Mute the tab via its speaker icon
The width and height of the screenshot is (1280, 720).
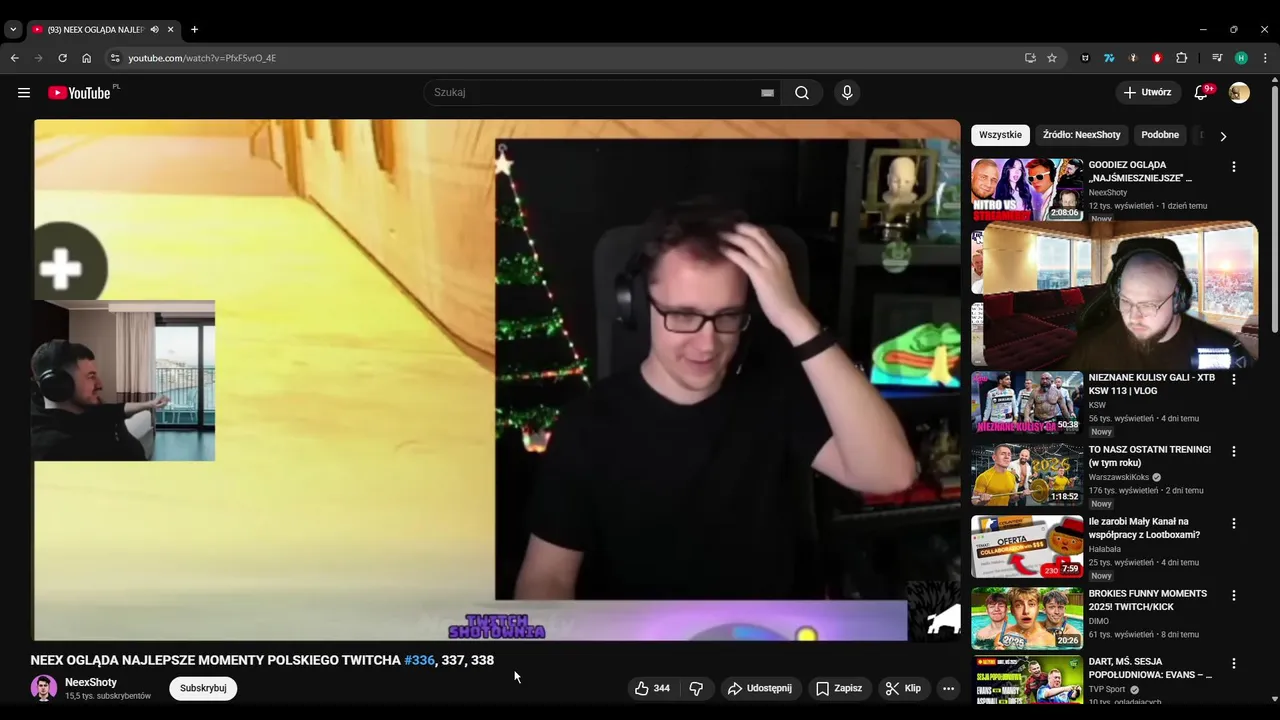154,29
